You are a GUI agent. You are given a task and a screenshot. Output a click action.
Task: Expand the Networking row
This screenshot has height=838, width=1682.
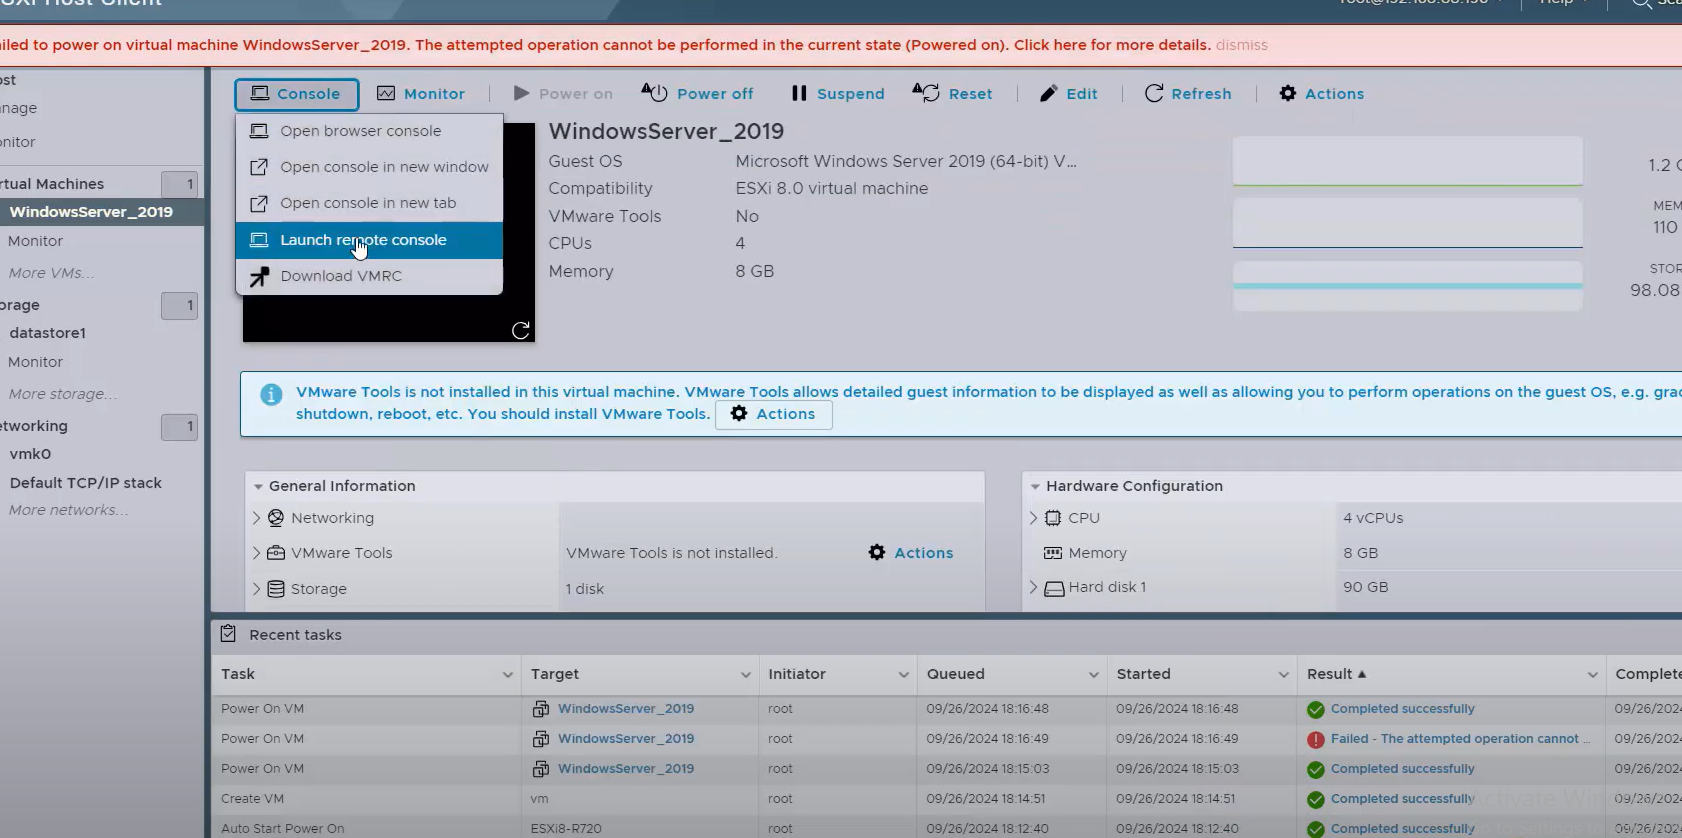[256, 518]
